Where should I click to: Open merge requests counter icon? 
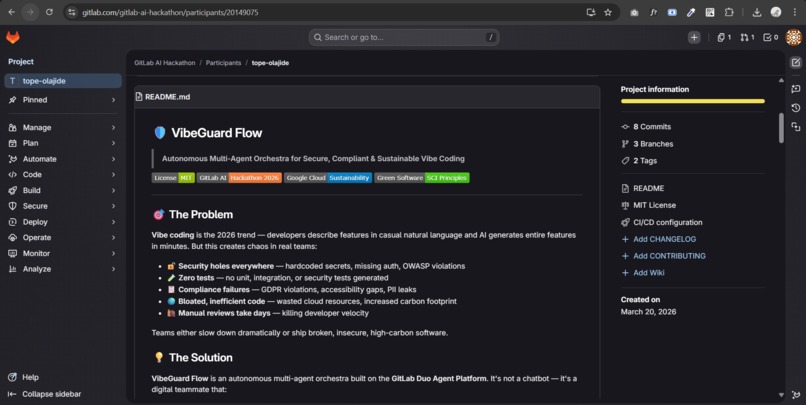pos(747,37)
